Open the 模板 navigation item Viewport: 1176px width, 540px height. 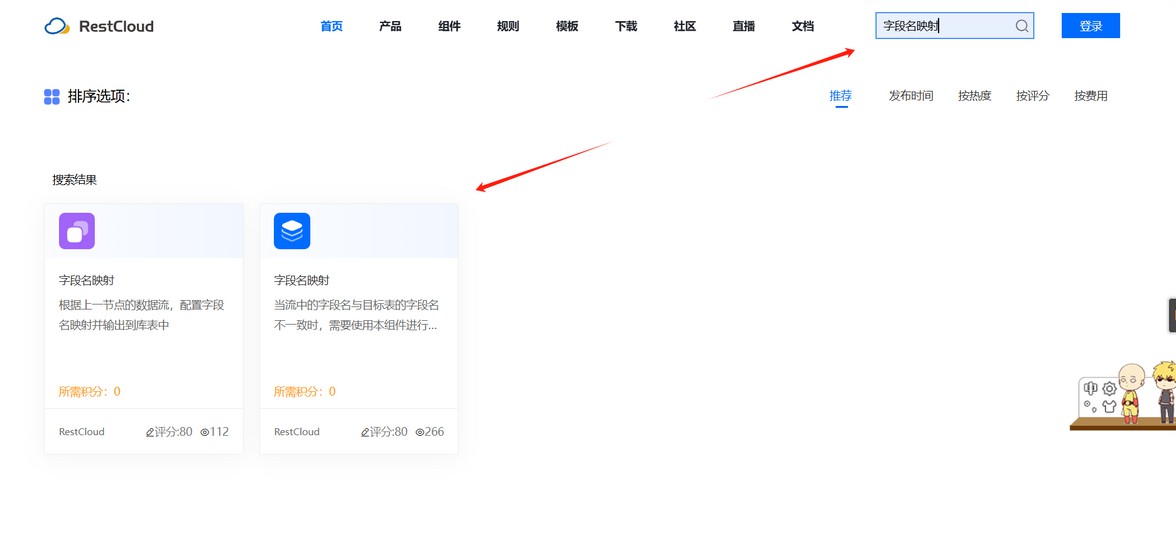pyautogui.click(x=567, y=26)
